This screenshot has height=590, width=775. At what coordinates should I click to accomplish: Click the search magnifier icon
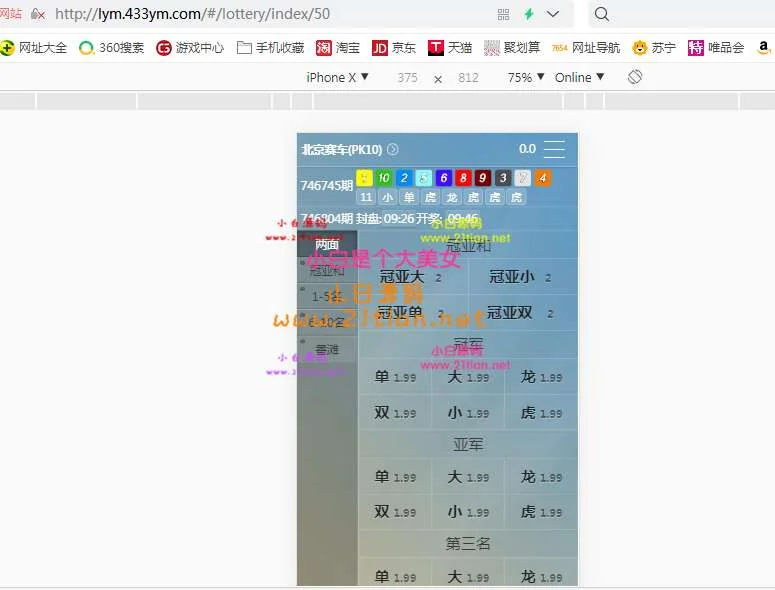[602, 14]
